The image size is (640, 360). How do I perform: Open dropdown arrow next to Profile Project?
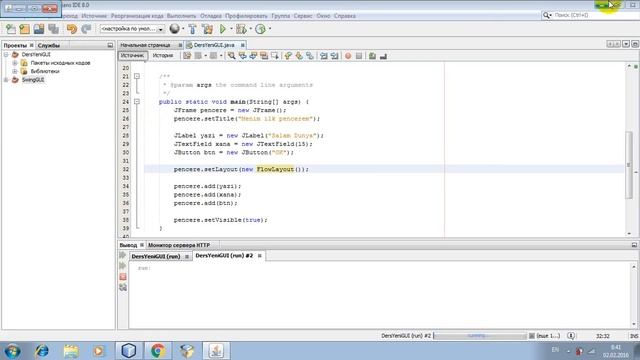270,29
